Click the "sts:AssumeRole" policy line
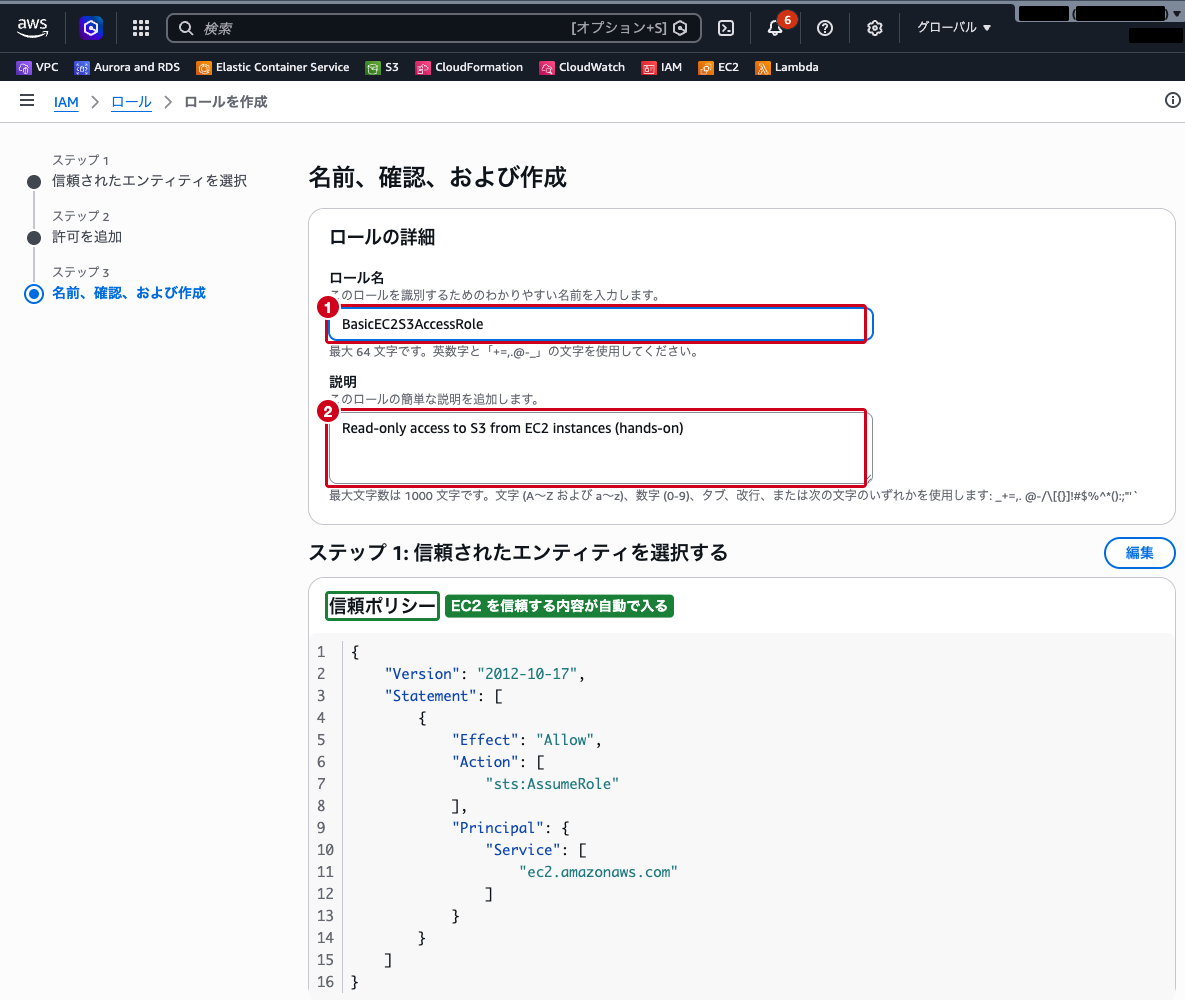 click(552, 784)
